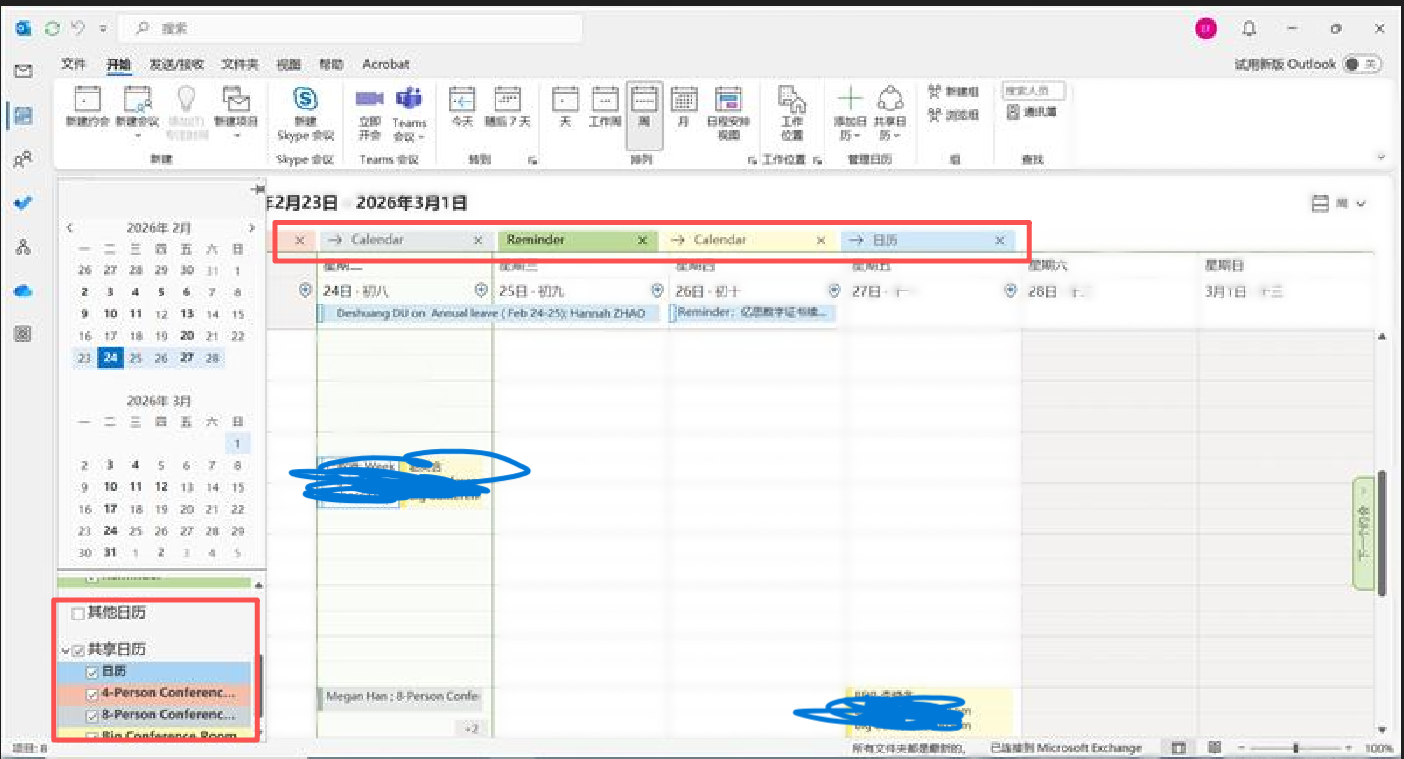Click the zoom out minus button
The height and width of the screenshot is (759, 1404).
pyautogui.click(x=1241, y=748)
